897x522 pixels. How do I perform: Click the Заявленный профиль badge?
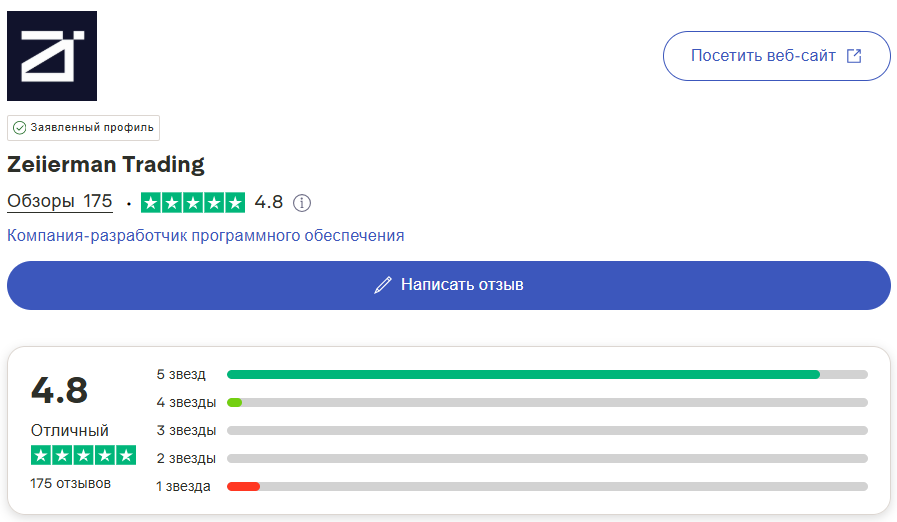84,128
